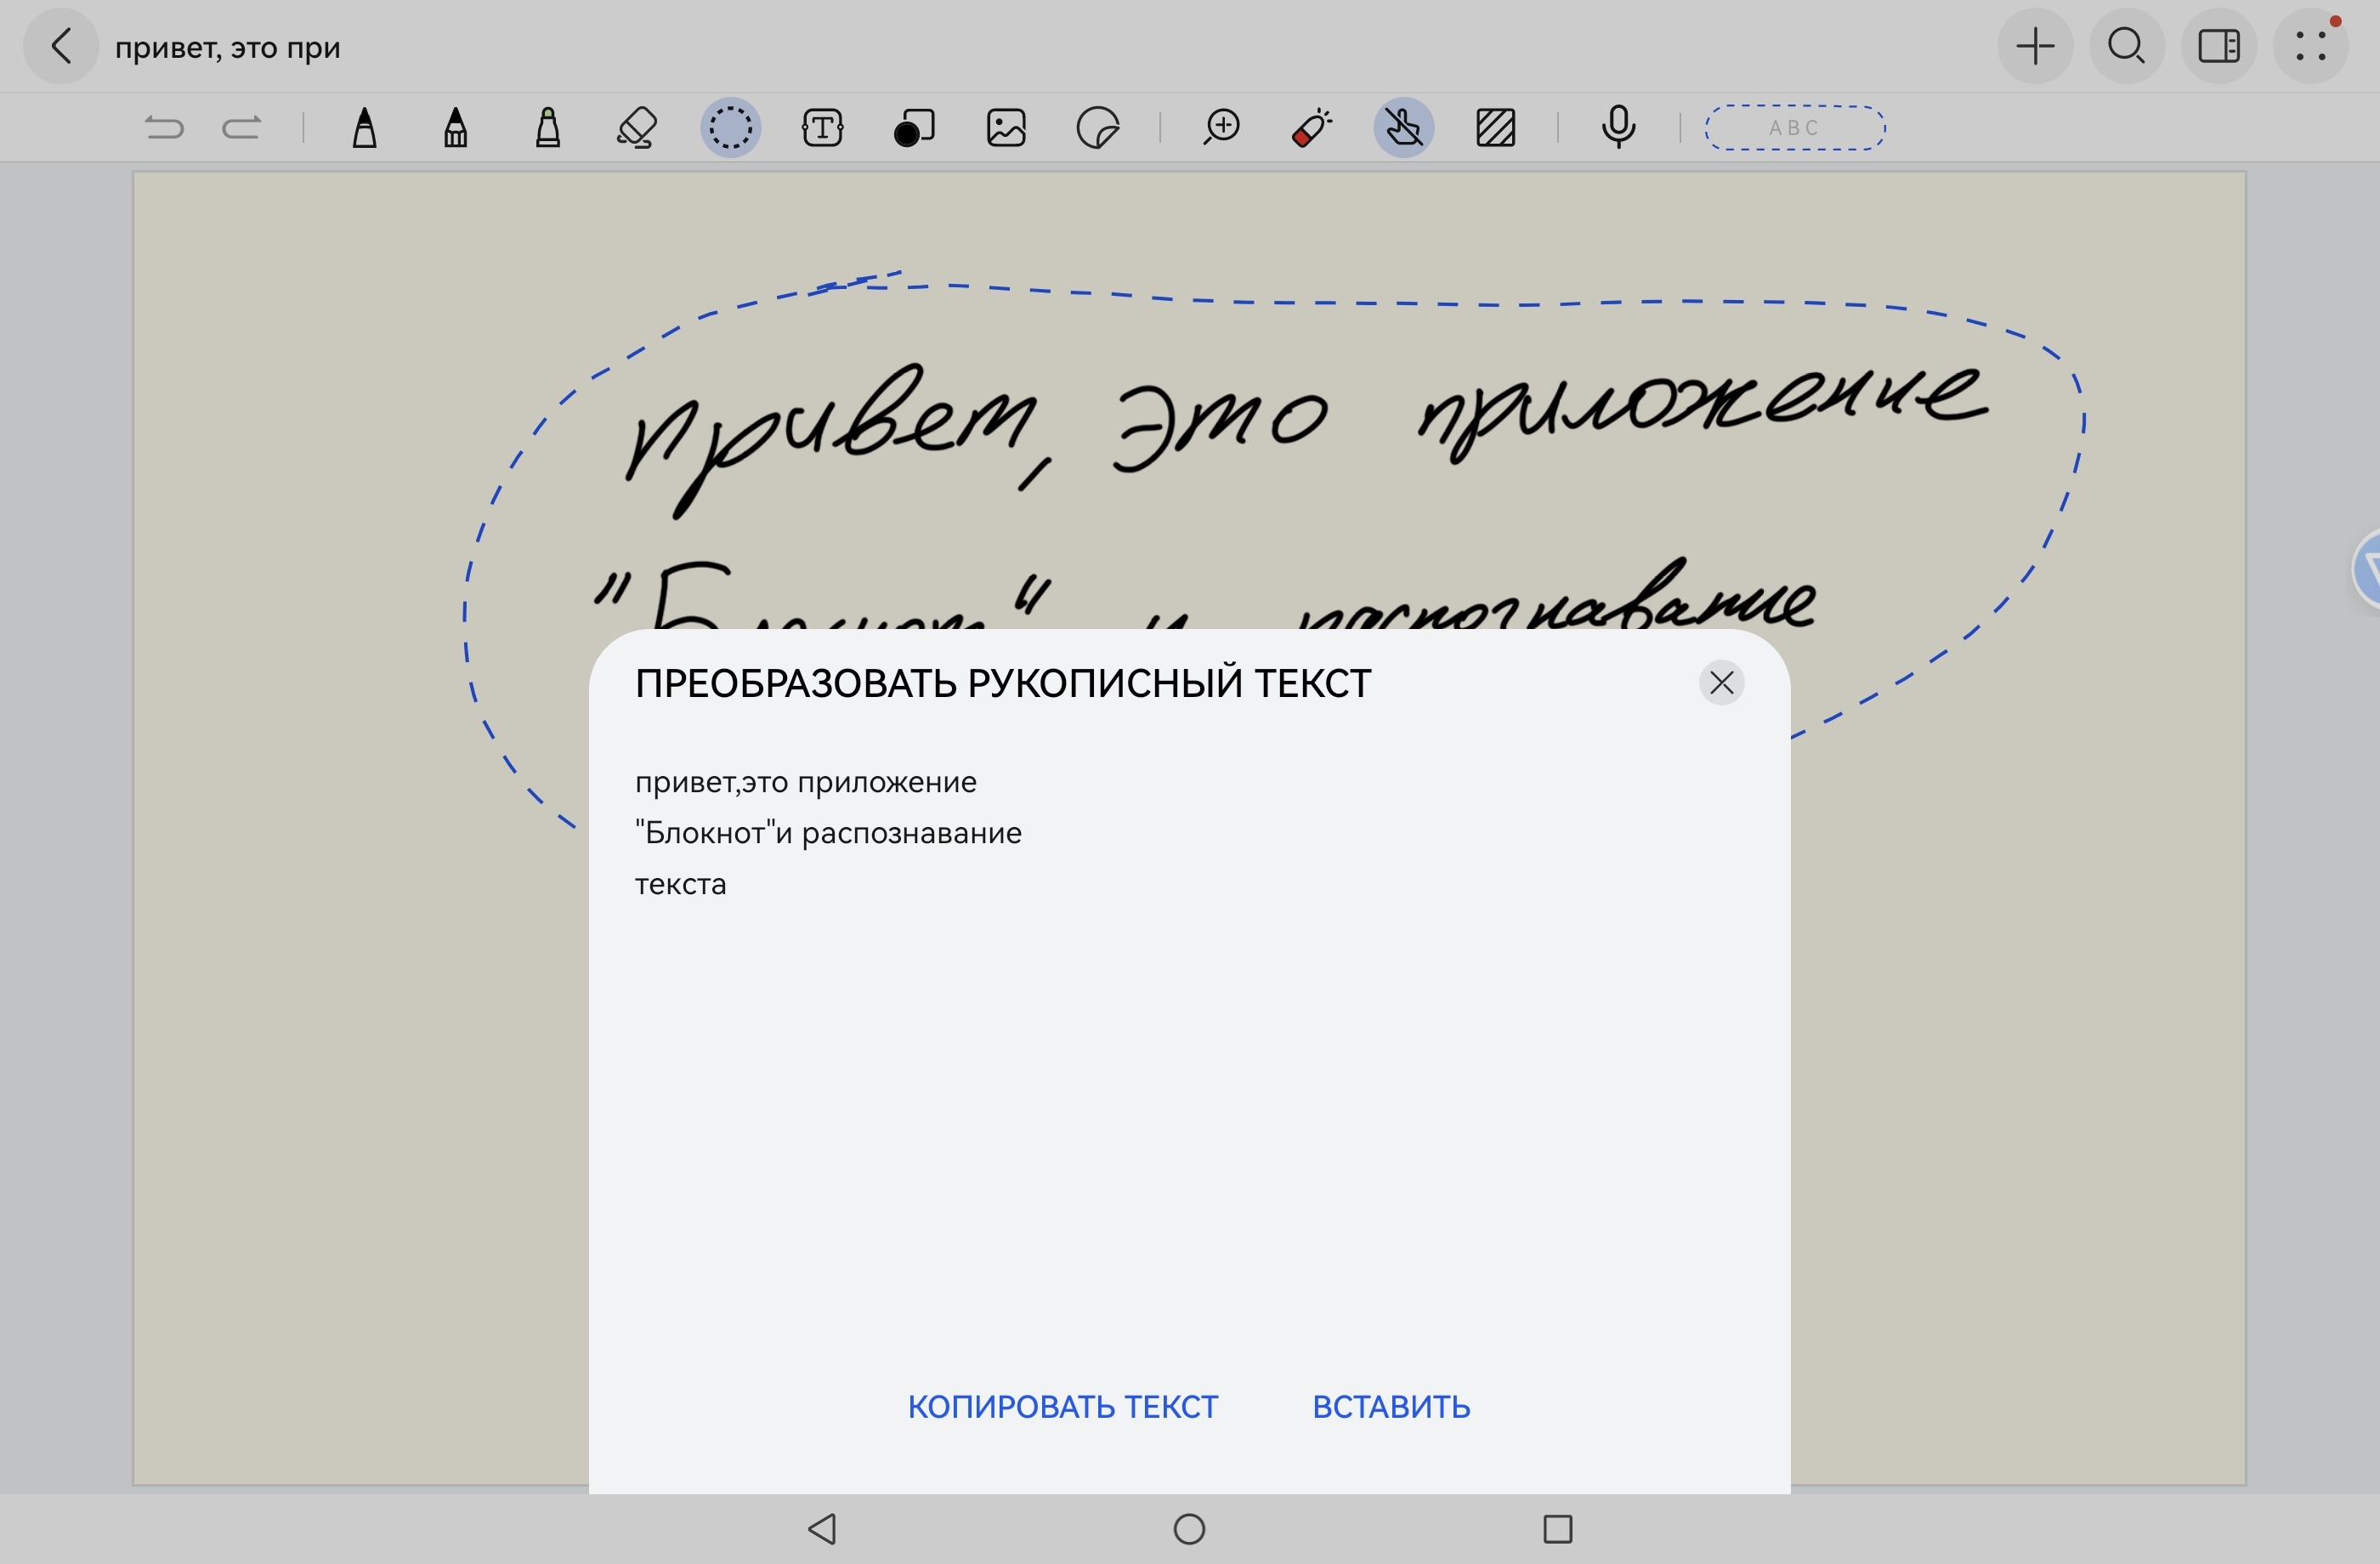Insert an image into note
Image resolution: width=2380 pixels, height=1564 pixels.
(x=1005, y=128)
